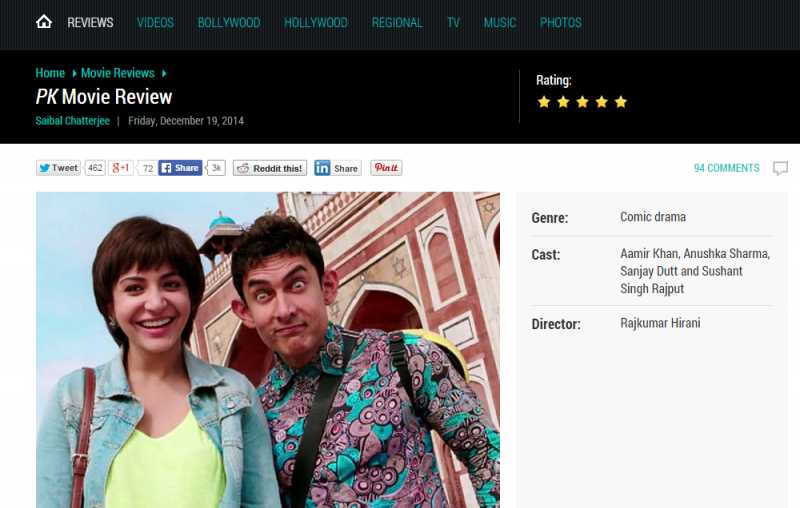The height and width of the screenshot is (508, 800).
Task: Share the review on LinkedIn
Action: click(x=338, y=168)
